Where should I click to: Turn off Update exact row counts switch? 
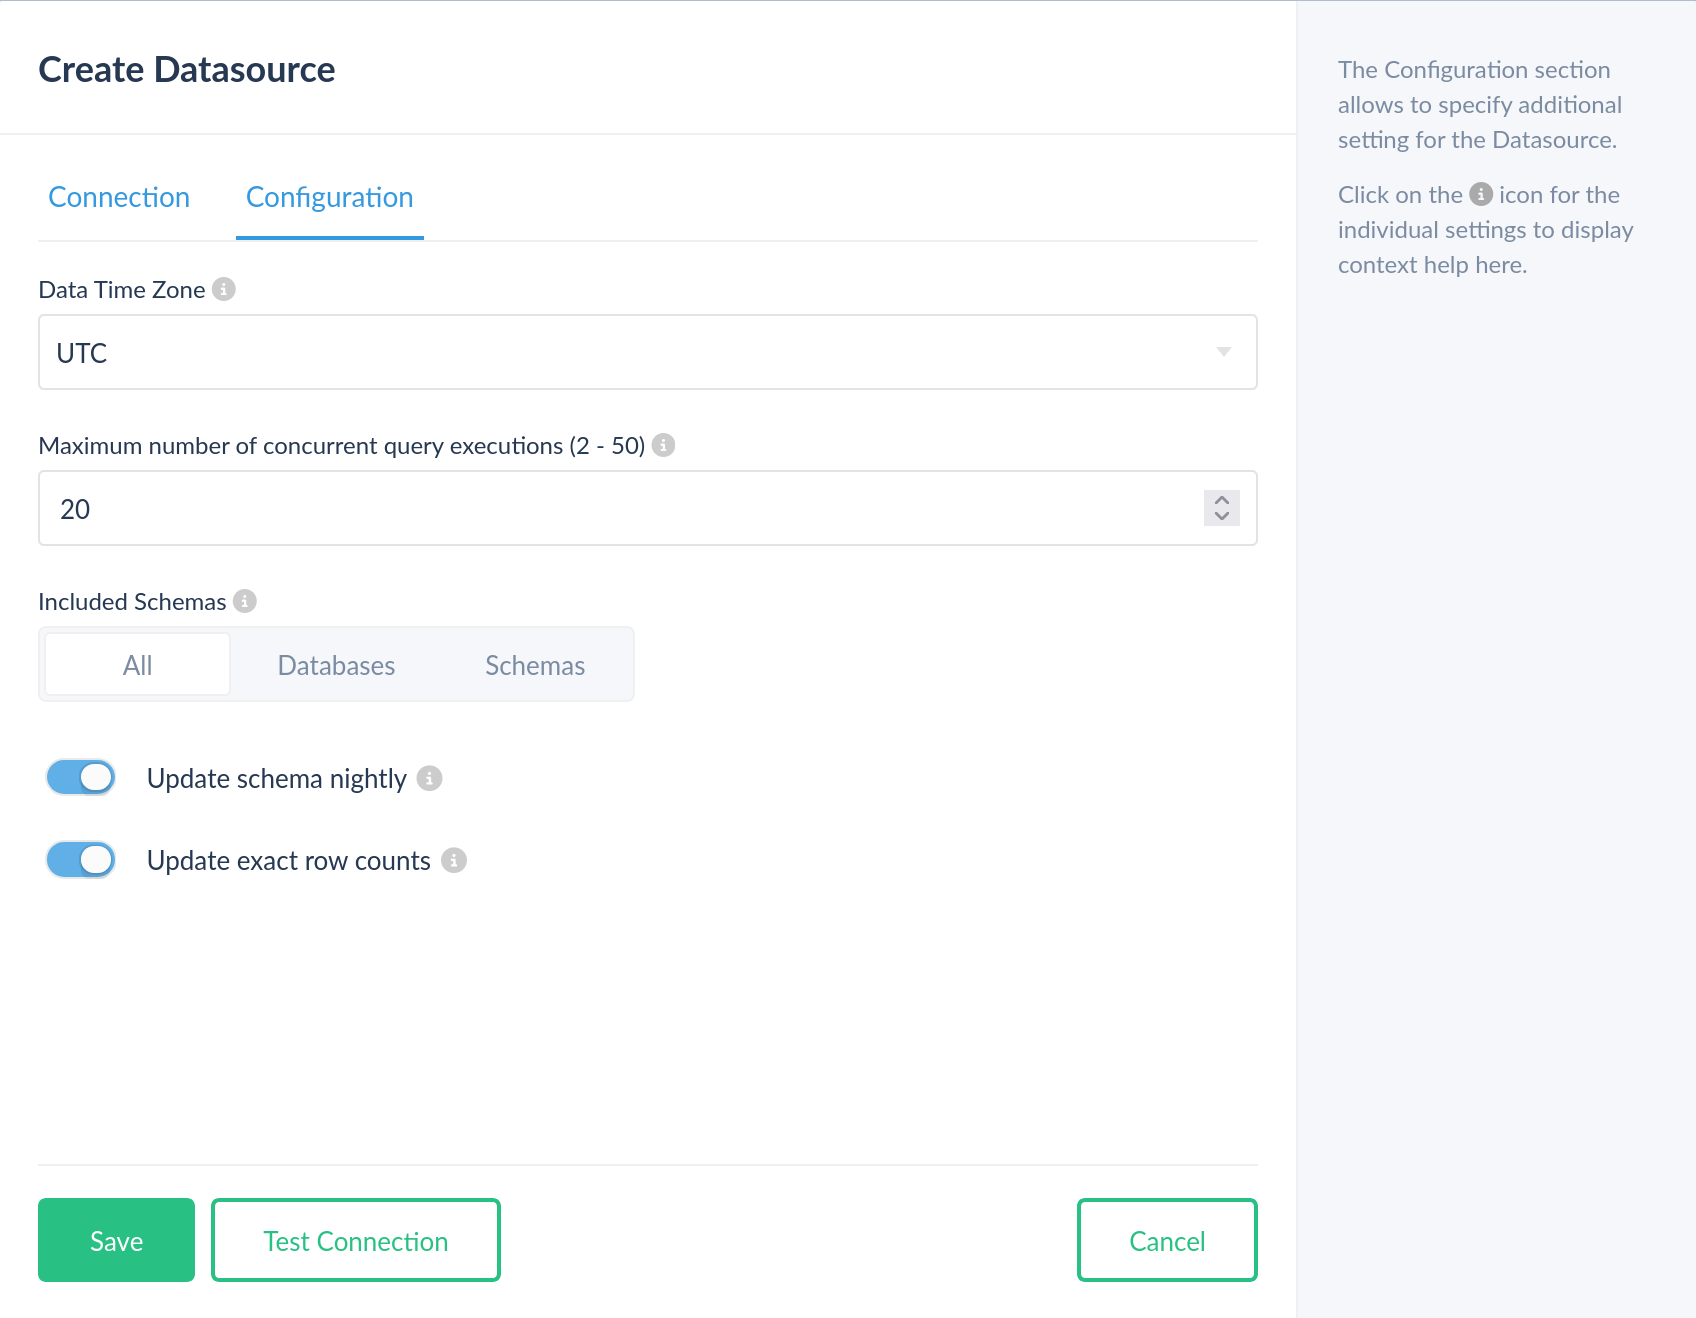pos(81,859)
